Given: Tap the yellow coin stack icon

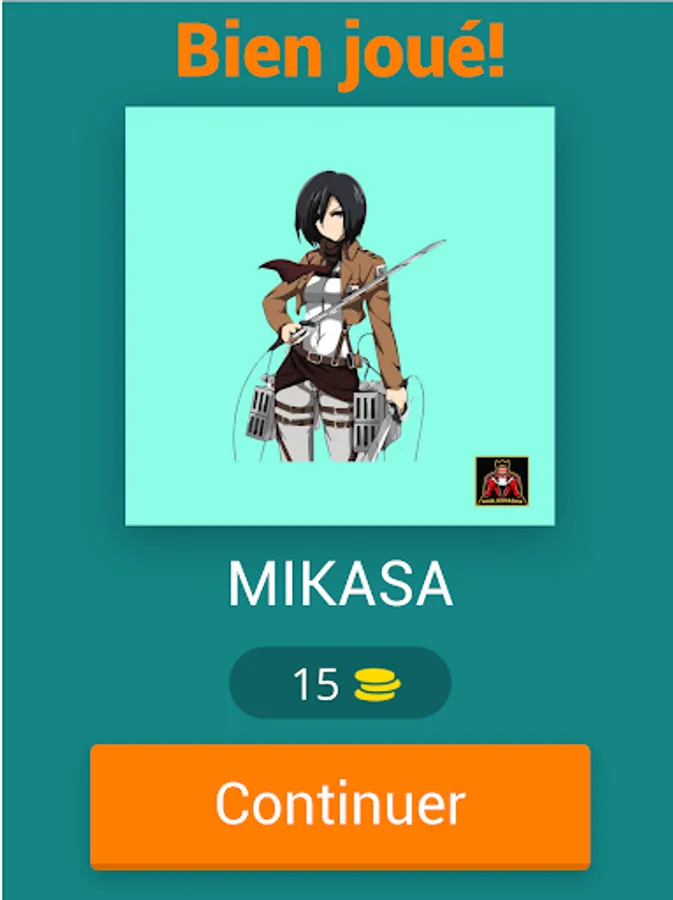Looking at the screenshot, I should (377, 685).
